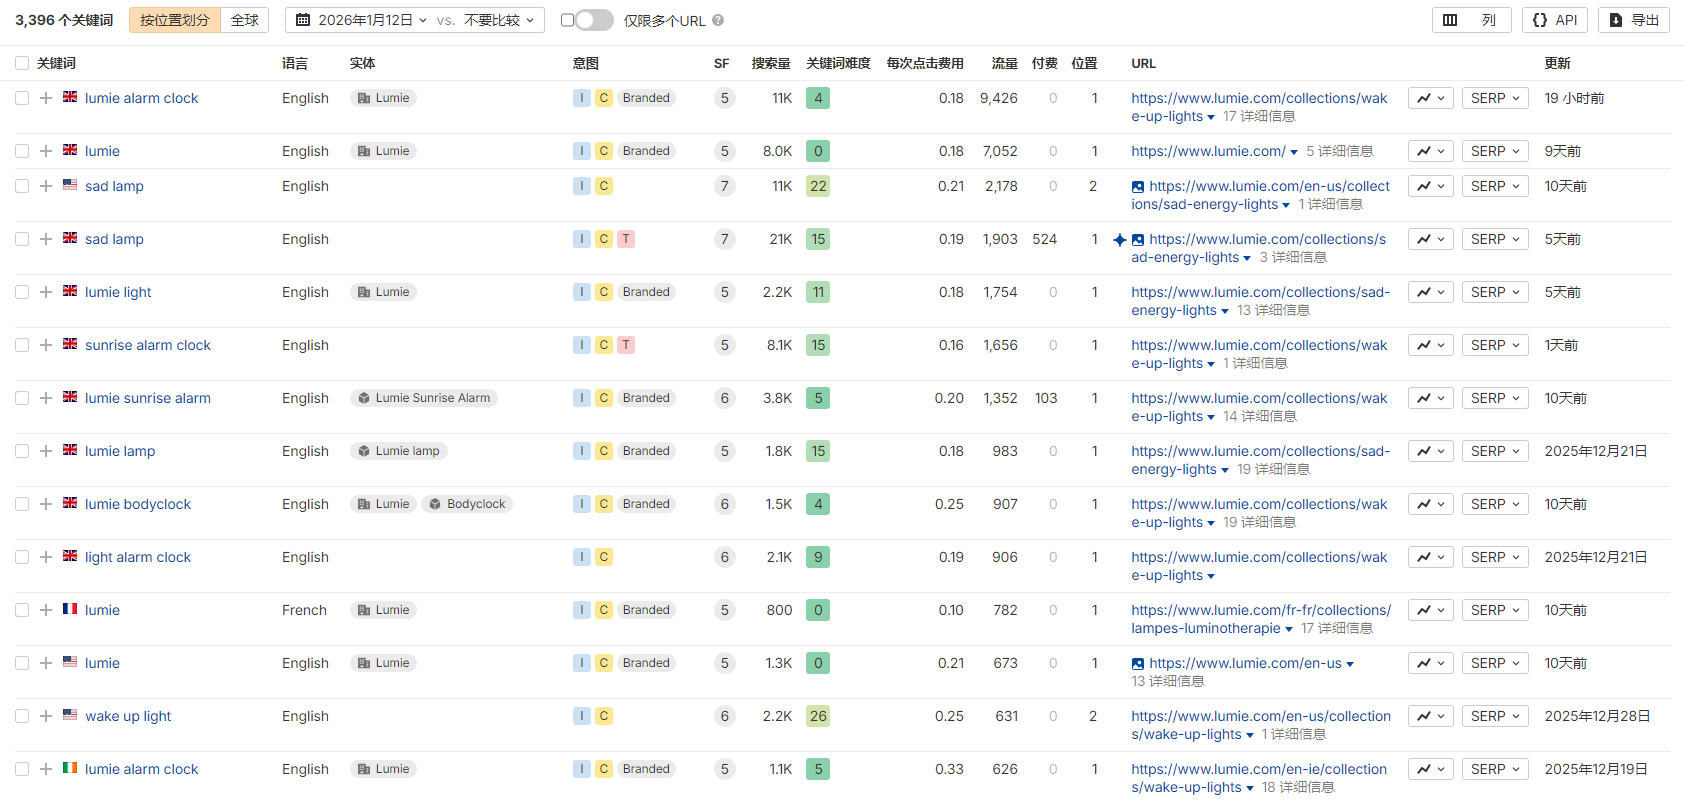Click image icon before the lumie.com/en-us URL
Image resolution: width=1685 pixels, height=804 pixels.
tap(1138, 664)
